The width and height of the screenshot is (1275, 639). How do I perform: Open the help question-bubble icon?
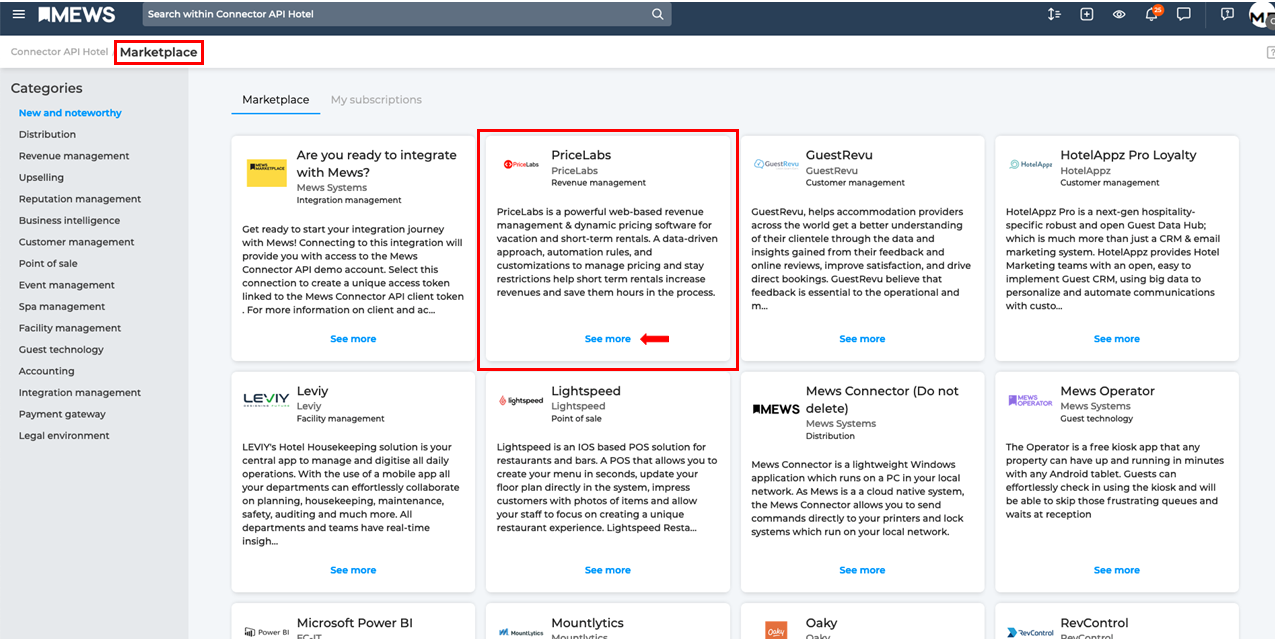click(x=1227, y=14)
